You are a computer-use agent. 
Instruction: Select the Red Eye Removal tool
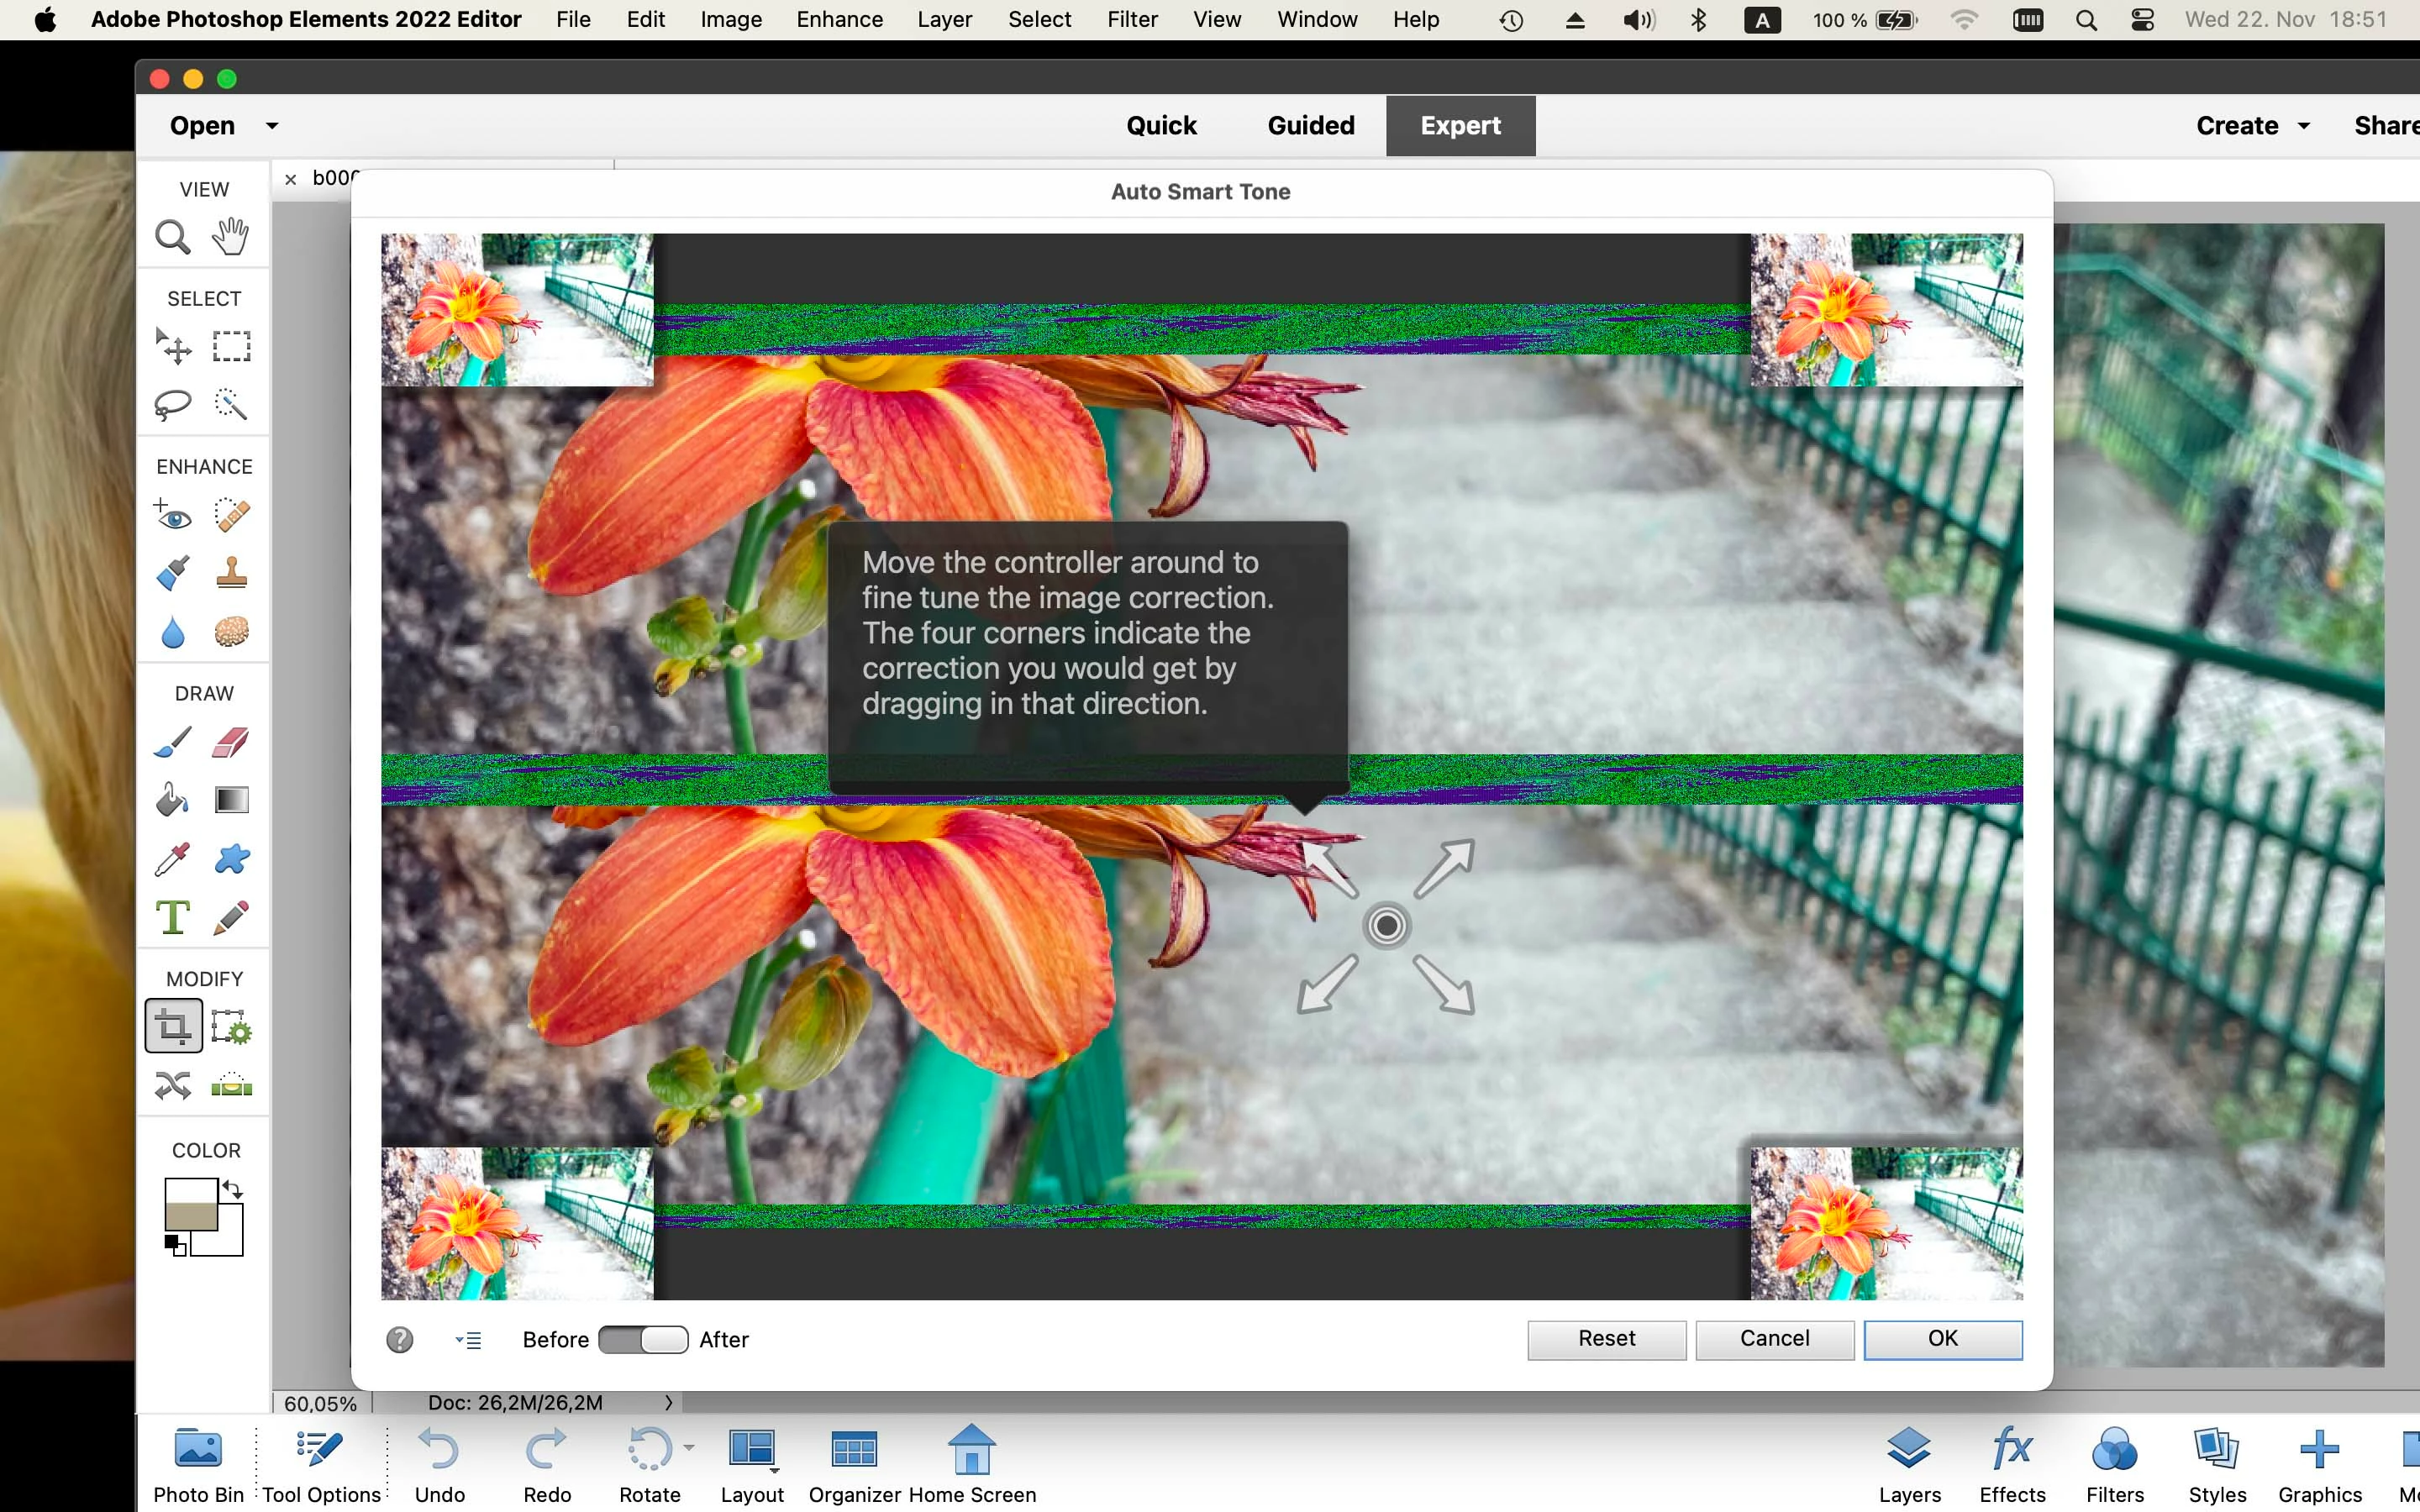(x=172, y=516)
